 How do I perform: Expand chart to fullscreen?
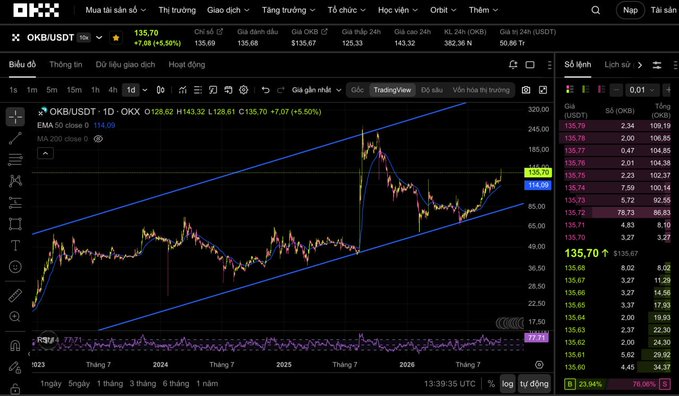point(543,90)
